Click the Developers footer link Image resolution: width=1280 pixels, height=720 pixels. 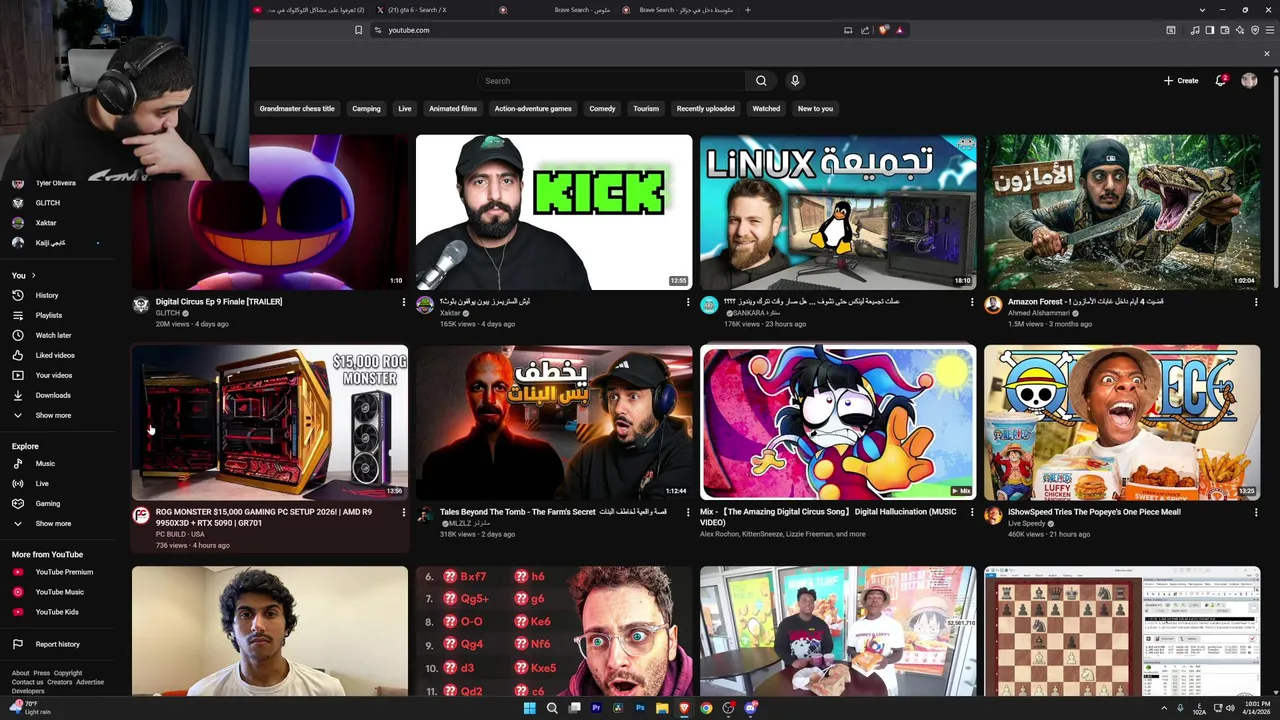click(28, 691)
